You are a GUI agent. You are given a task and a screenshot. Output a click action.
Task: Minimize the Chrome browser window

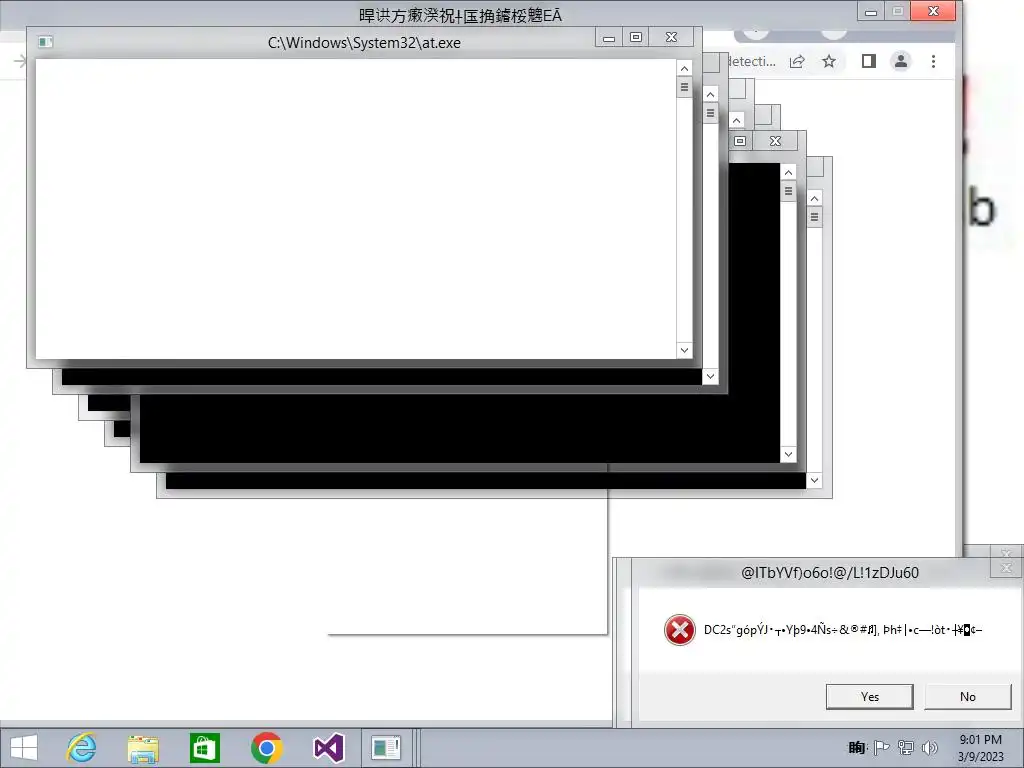871,11
